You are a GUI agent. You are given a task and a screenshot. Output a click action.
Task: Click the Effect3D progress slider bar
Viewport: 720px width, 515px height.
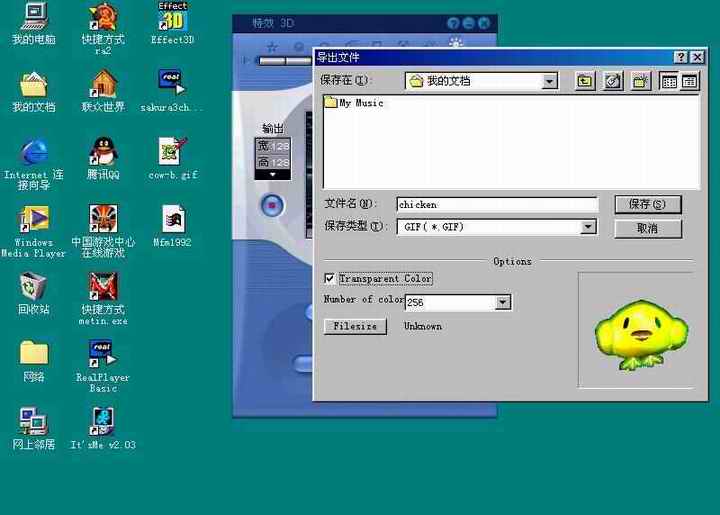point(286,61)
